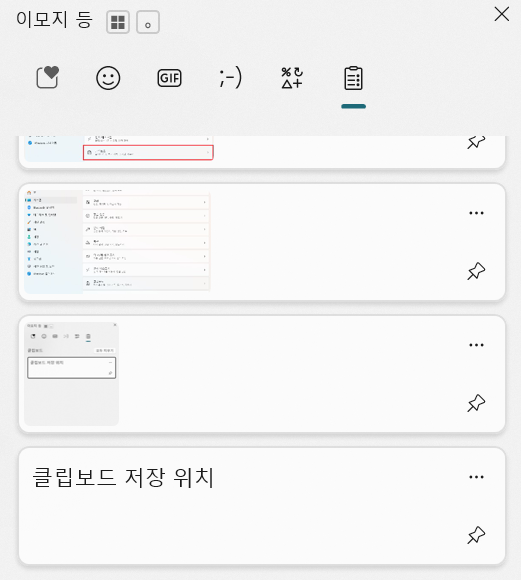Paste the 클립보드 저장 위치 text entry
The image size is (521, 580).
[262, 506]
